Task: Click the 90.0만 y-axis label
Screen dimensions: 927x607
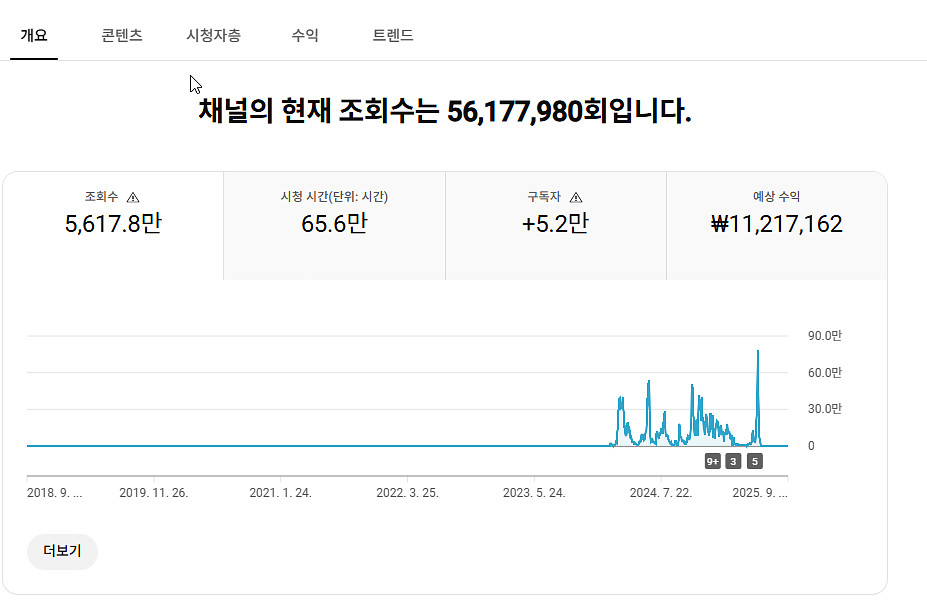Action: click(825, 336)
